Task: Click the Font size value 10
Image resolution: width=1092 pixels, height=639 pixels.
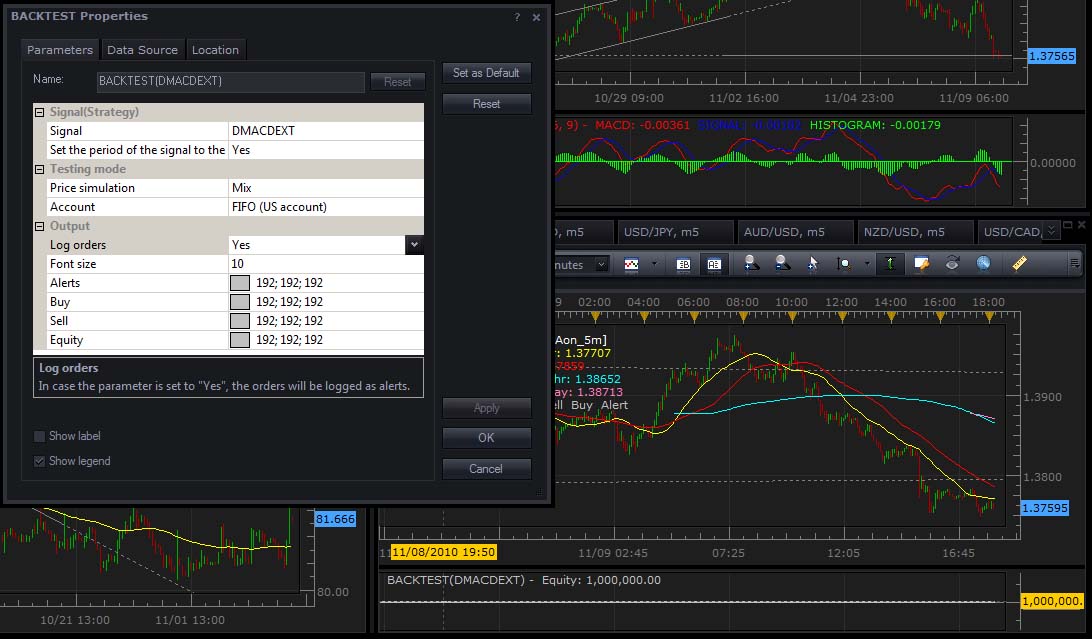Action: tap(326, 264)
